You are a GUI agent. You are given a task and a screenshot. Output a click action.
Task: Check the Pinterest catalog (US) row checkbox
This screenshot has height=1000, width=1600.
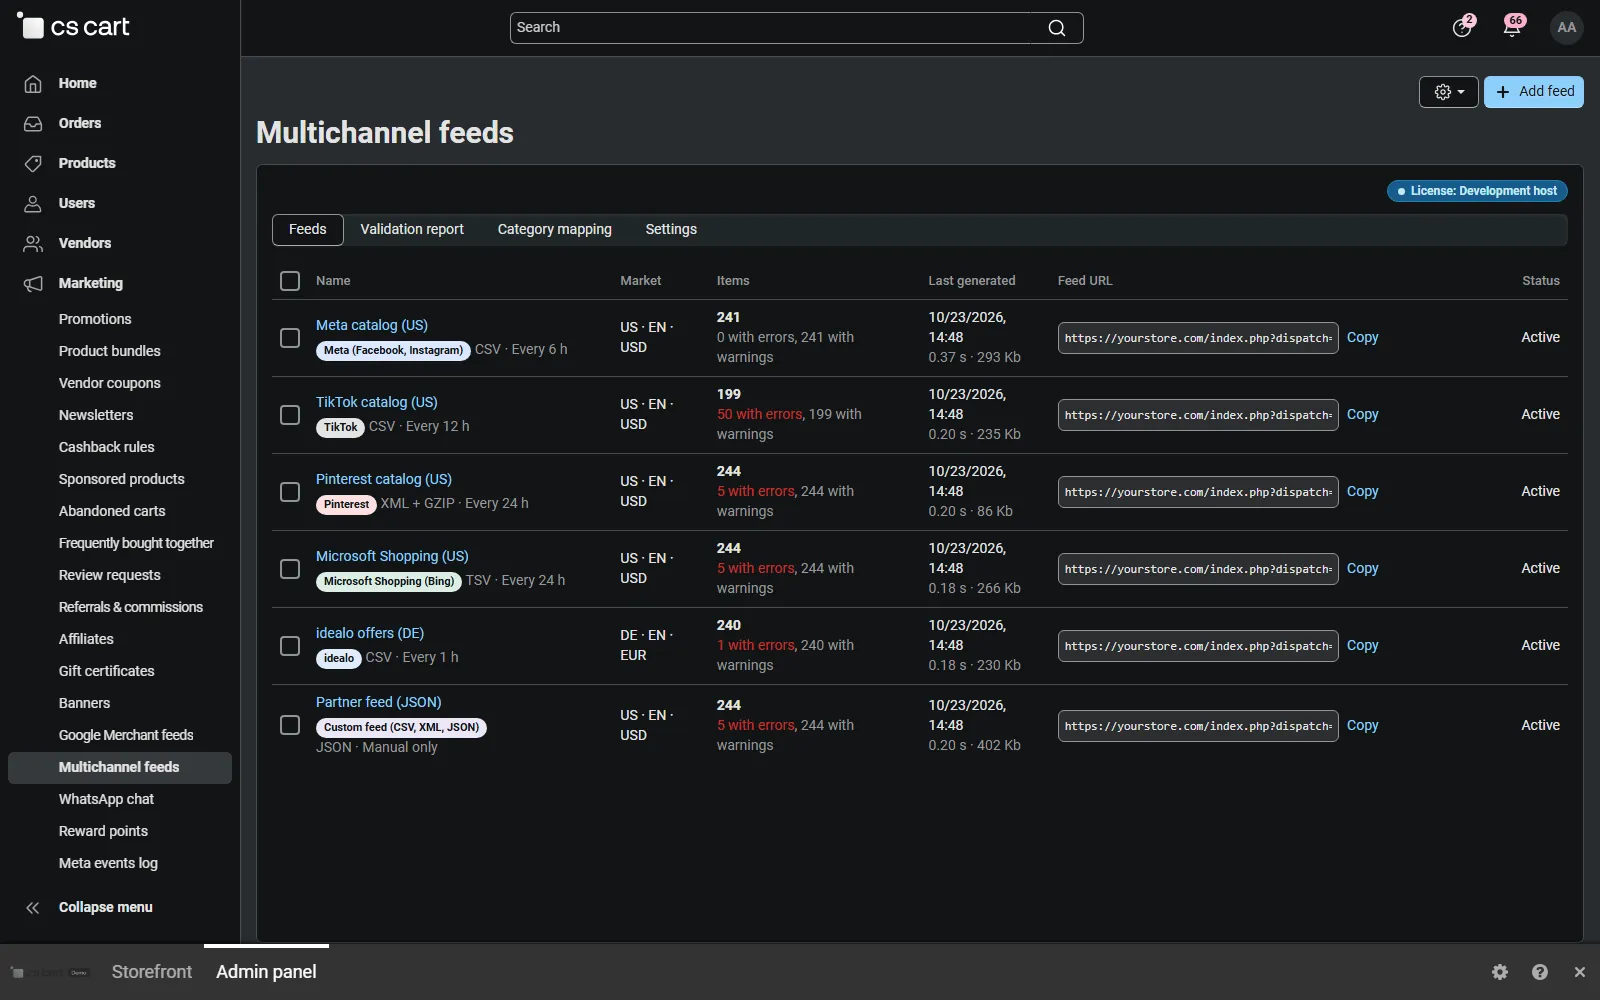[x=290, y=492]
